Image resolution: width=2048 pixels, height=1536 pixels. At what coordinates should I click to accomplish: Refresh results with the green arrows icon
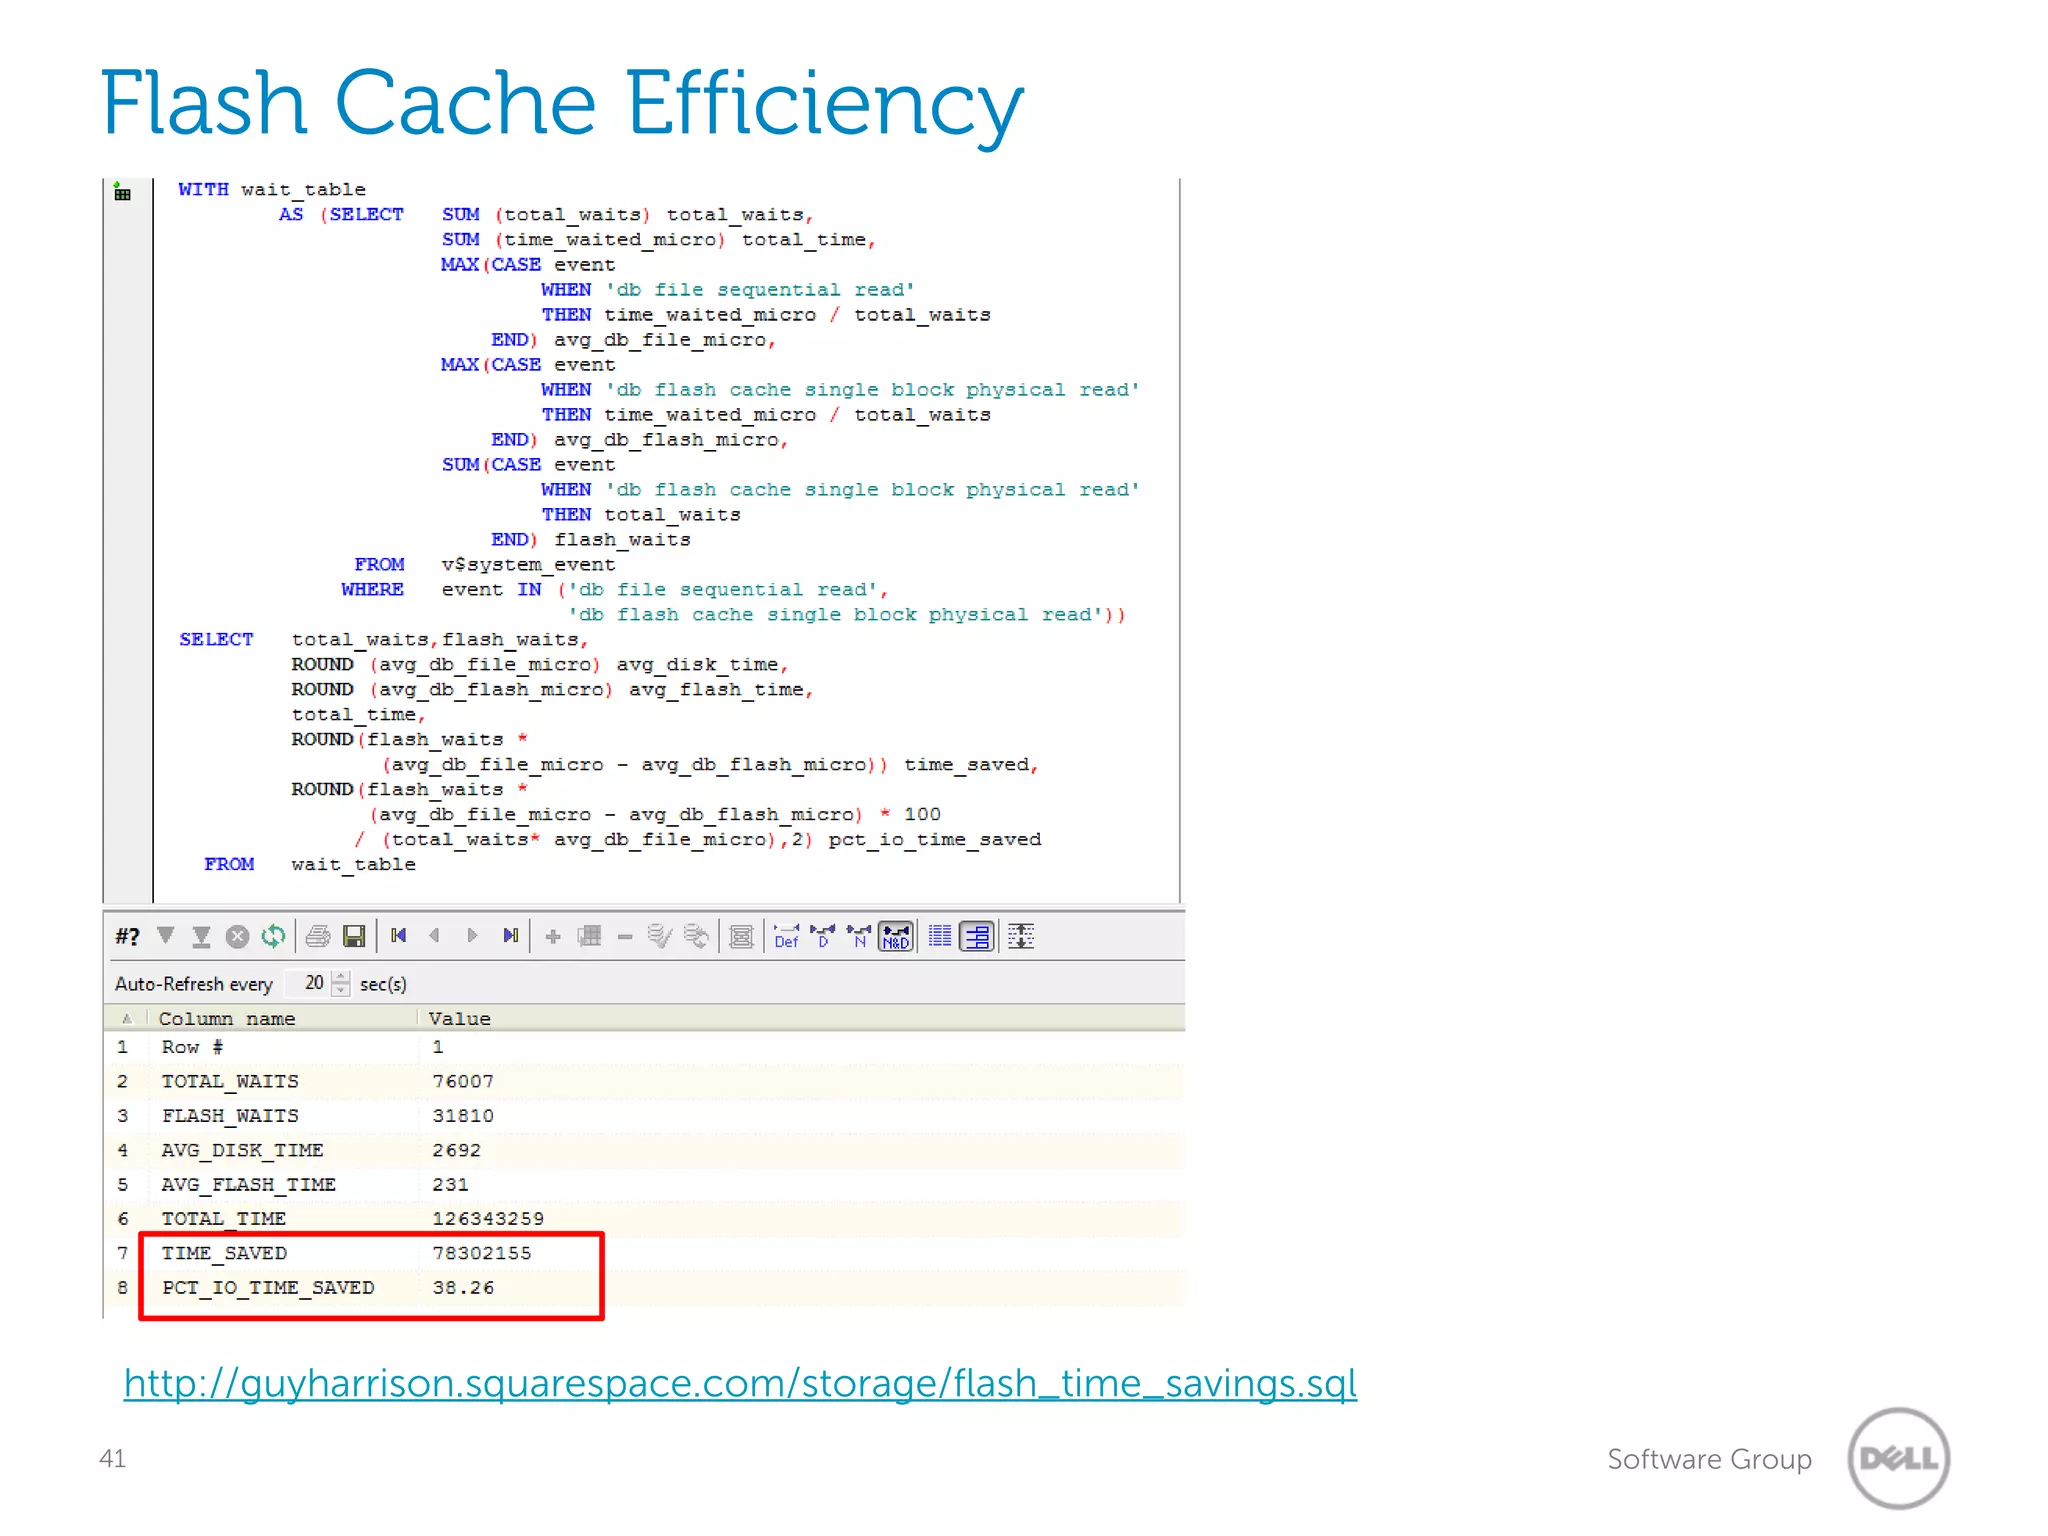tap(273, 937)
